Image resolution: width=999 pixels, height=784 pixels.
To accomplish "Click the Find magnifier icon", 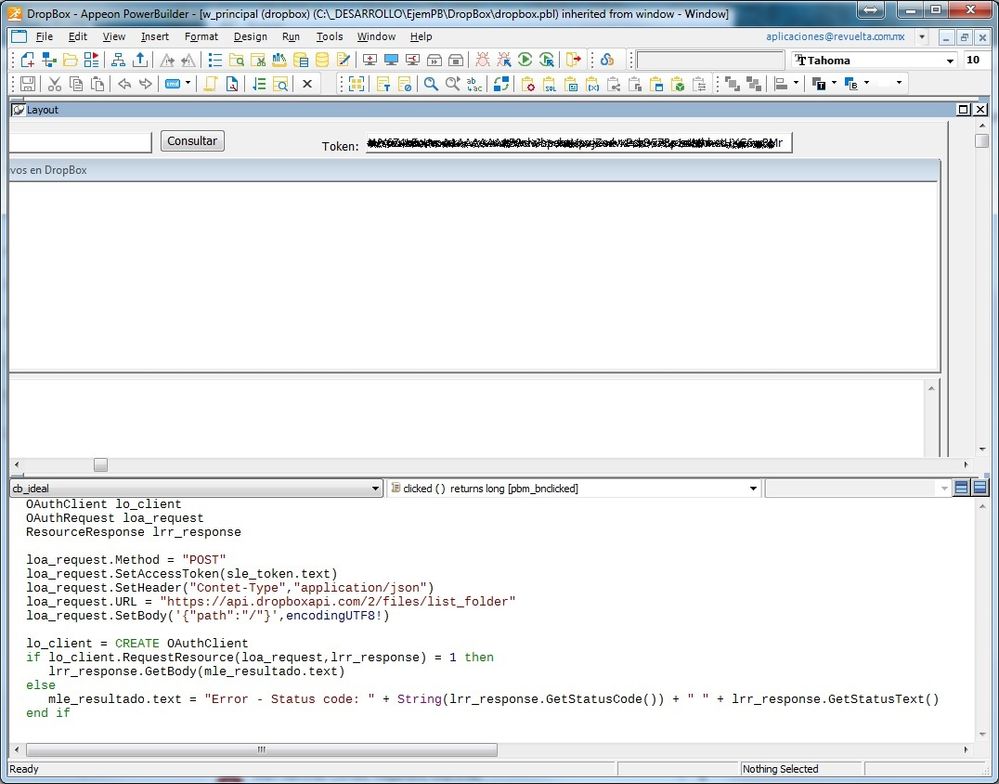I will (x=431, y=84).
